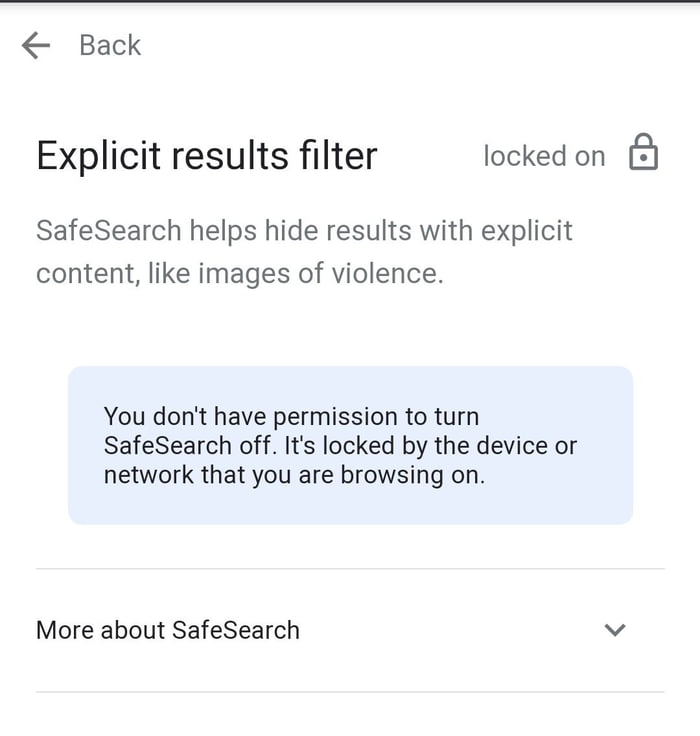Tap the "Back" text label
This screenshot has height=736, width=700.
point(110,46)
